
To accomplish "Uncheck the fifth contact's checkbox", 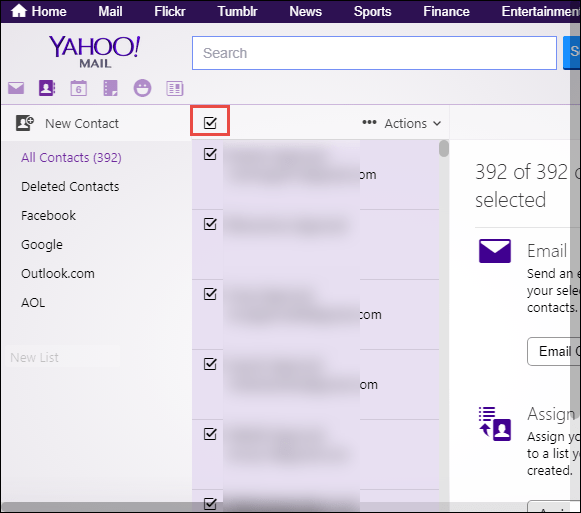I will (x=210, y=434).
